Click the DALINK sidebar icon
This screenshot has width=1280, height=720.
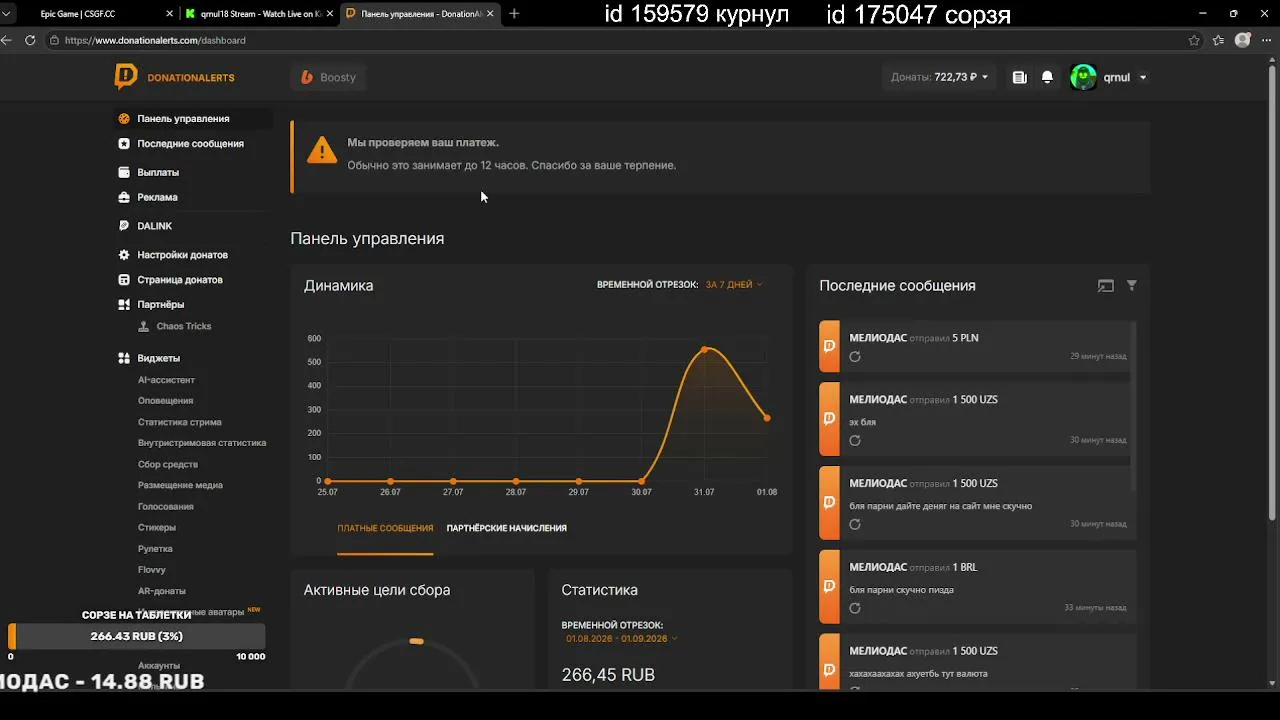pos(124,226)
